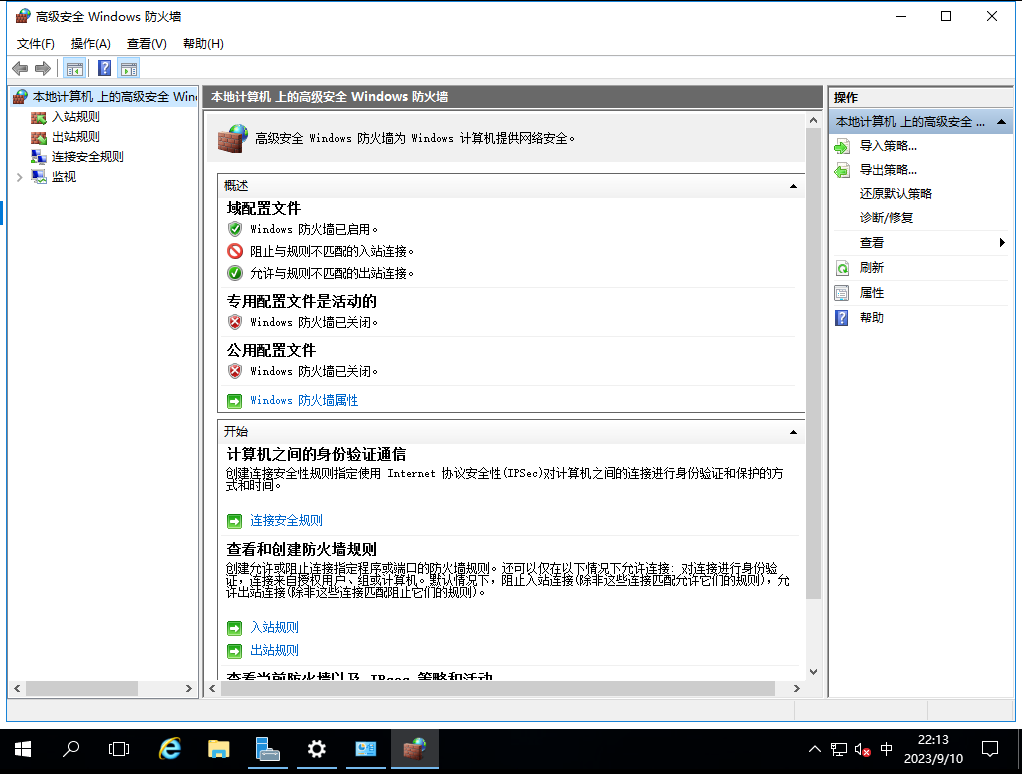Toggle the action pane toolbar icon

129,68
